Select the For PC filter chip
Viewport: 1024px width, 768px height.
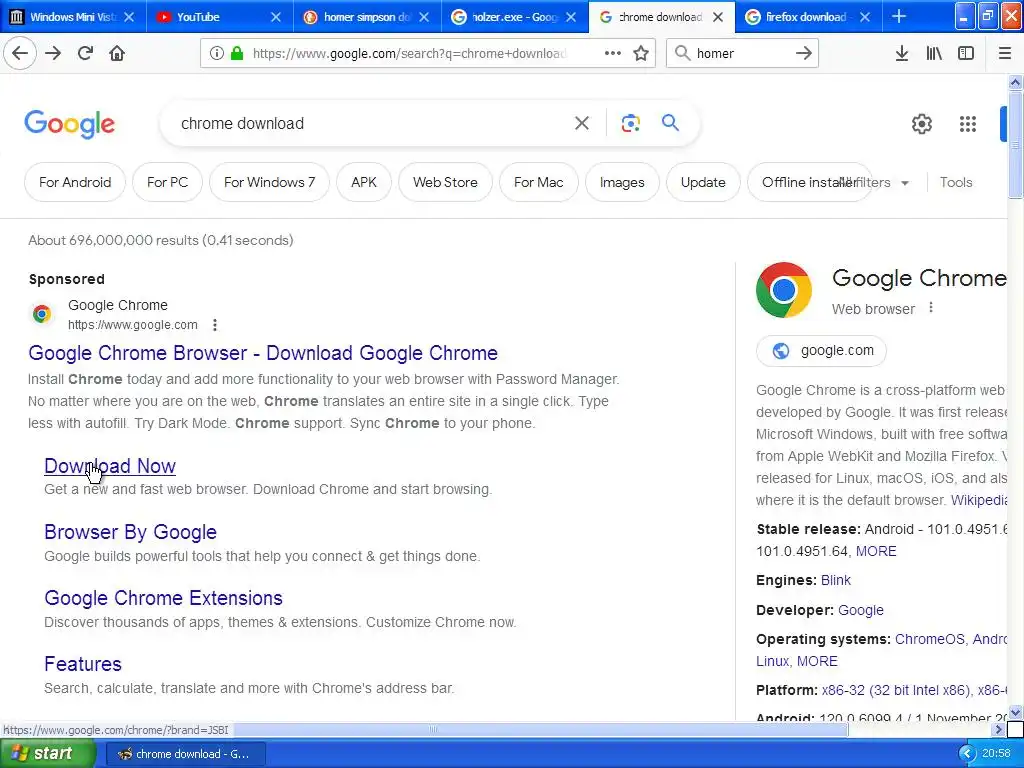pos(167,182)
